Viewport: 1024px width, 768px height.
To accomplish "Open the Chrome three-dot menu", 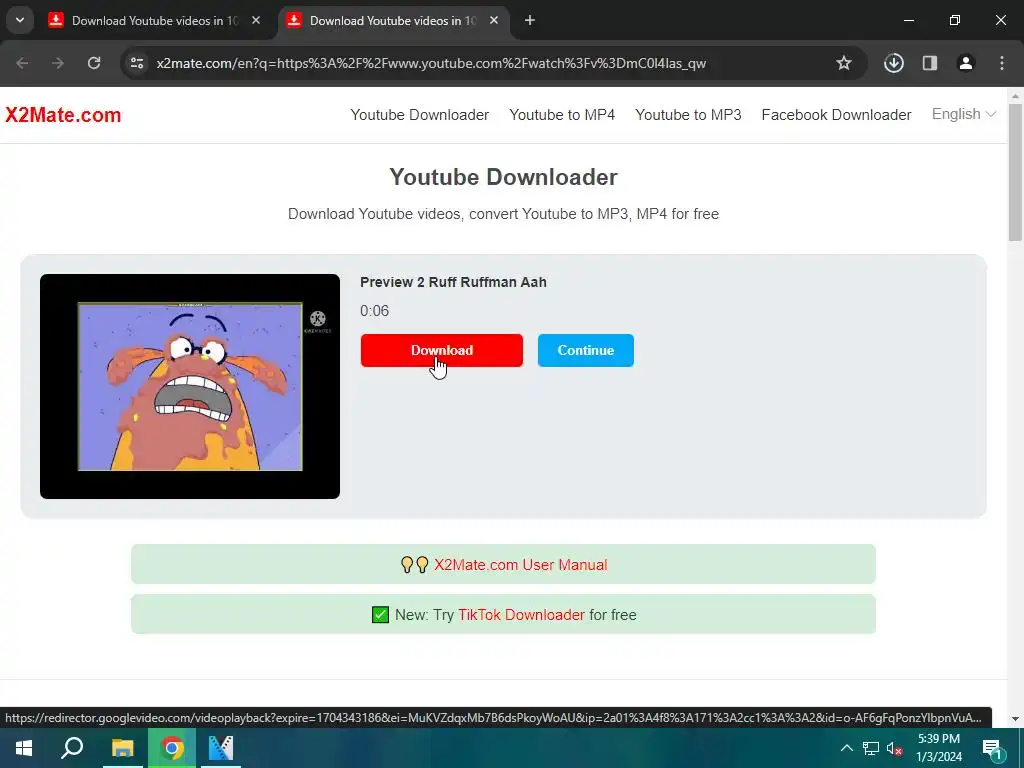I will (x=1002, y=63).
